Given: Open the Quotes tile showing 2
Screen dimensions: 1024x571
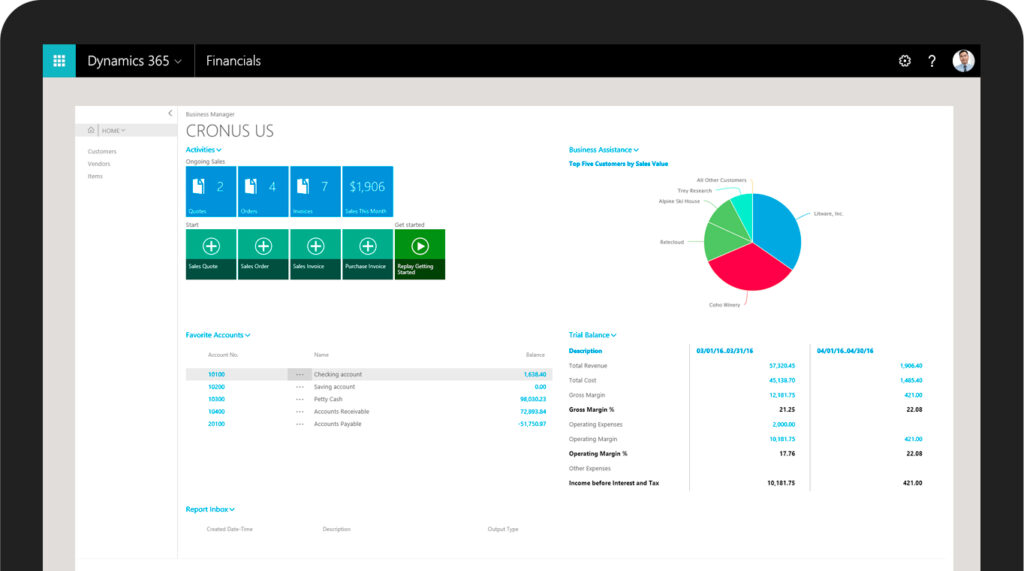Looking at the screenshot, I should point(211,191).
